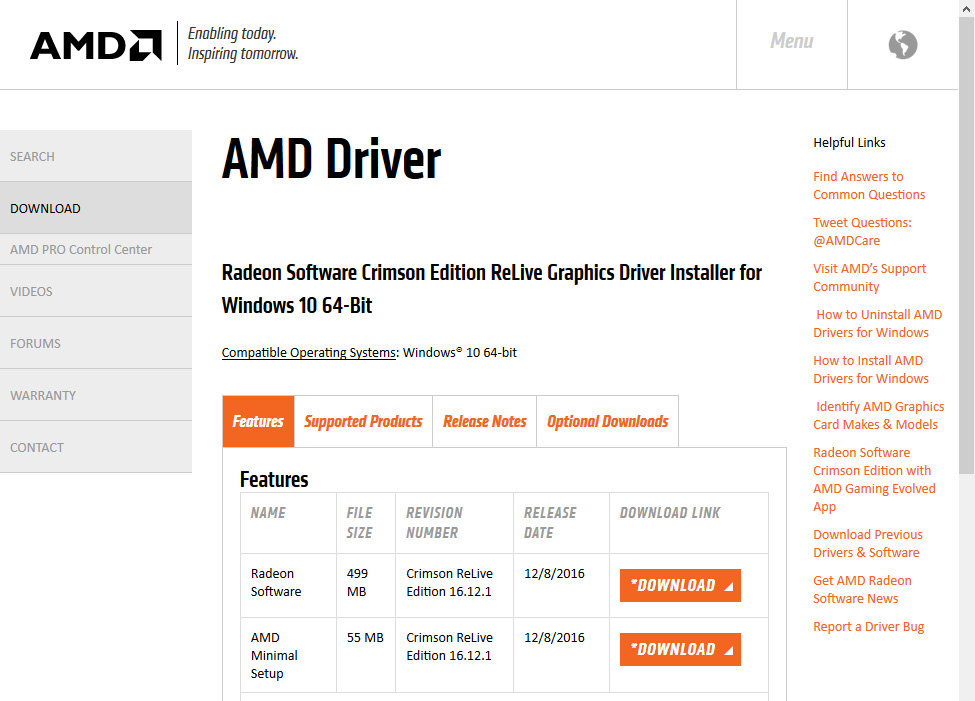Image resolution: width=975 pixels, height=701 pixels.
Task: Click Report a Driver Bug link
Action: tap(868, 627)
